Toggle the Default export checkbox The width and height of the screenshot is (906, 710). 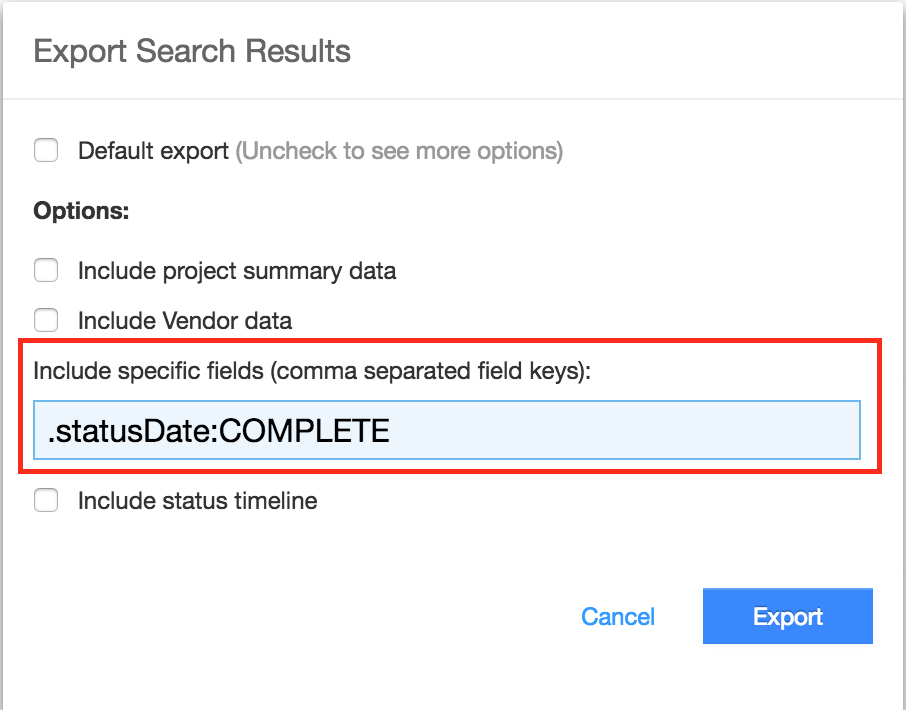coord(46,151)
